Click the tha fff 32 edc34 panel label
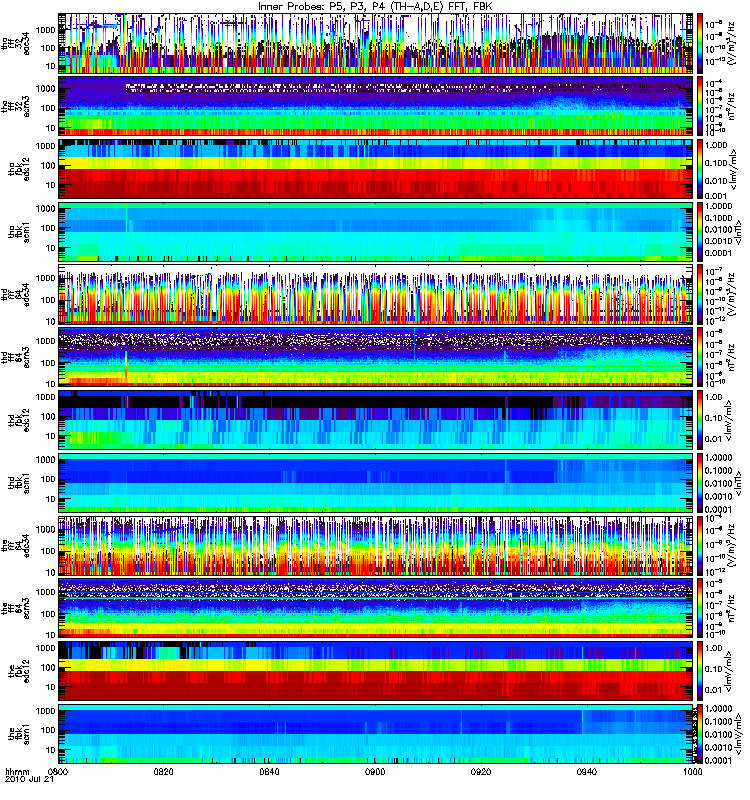 tap(15, 44)
